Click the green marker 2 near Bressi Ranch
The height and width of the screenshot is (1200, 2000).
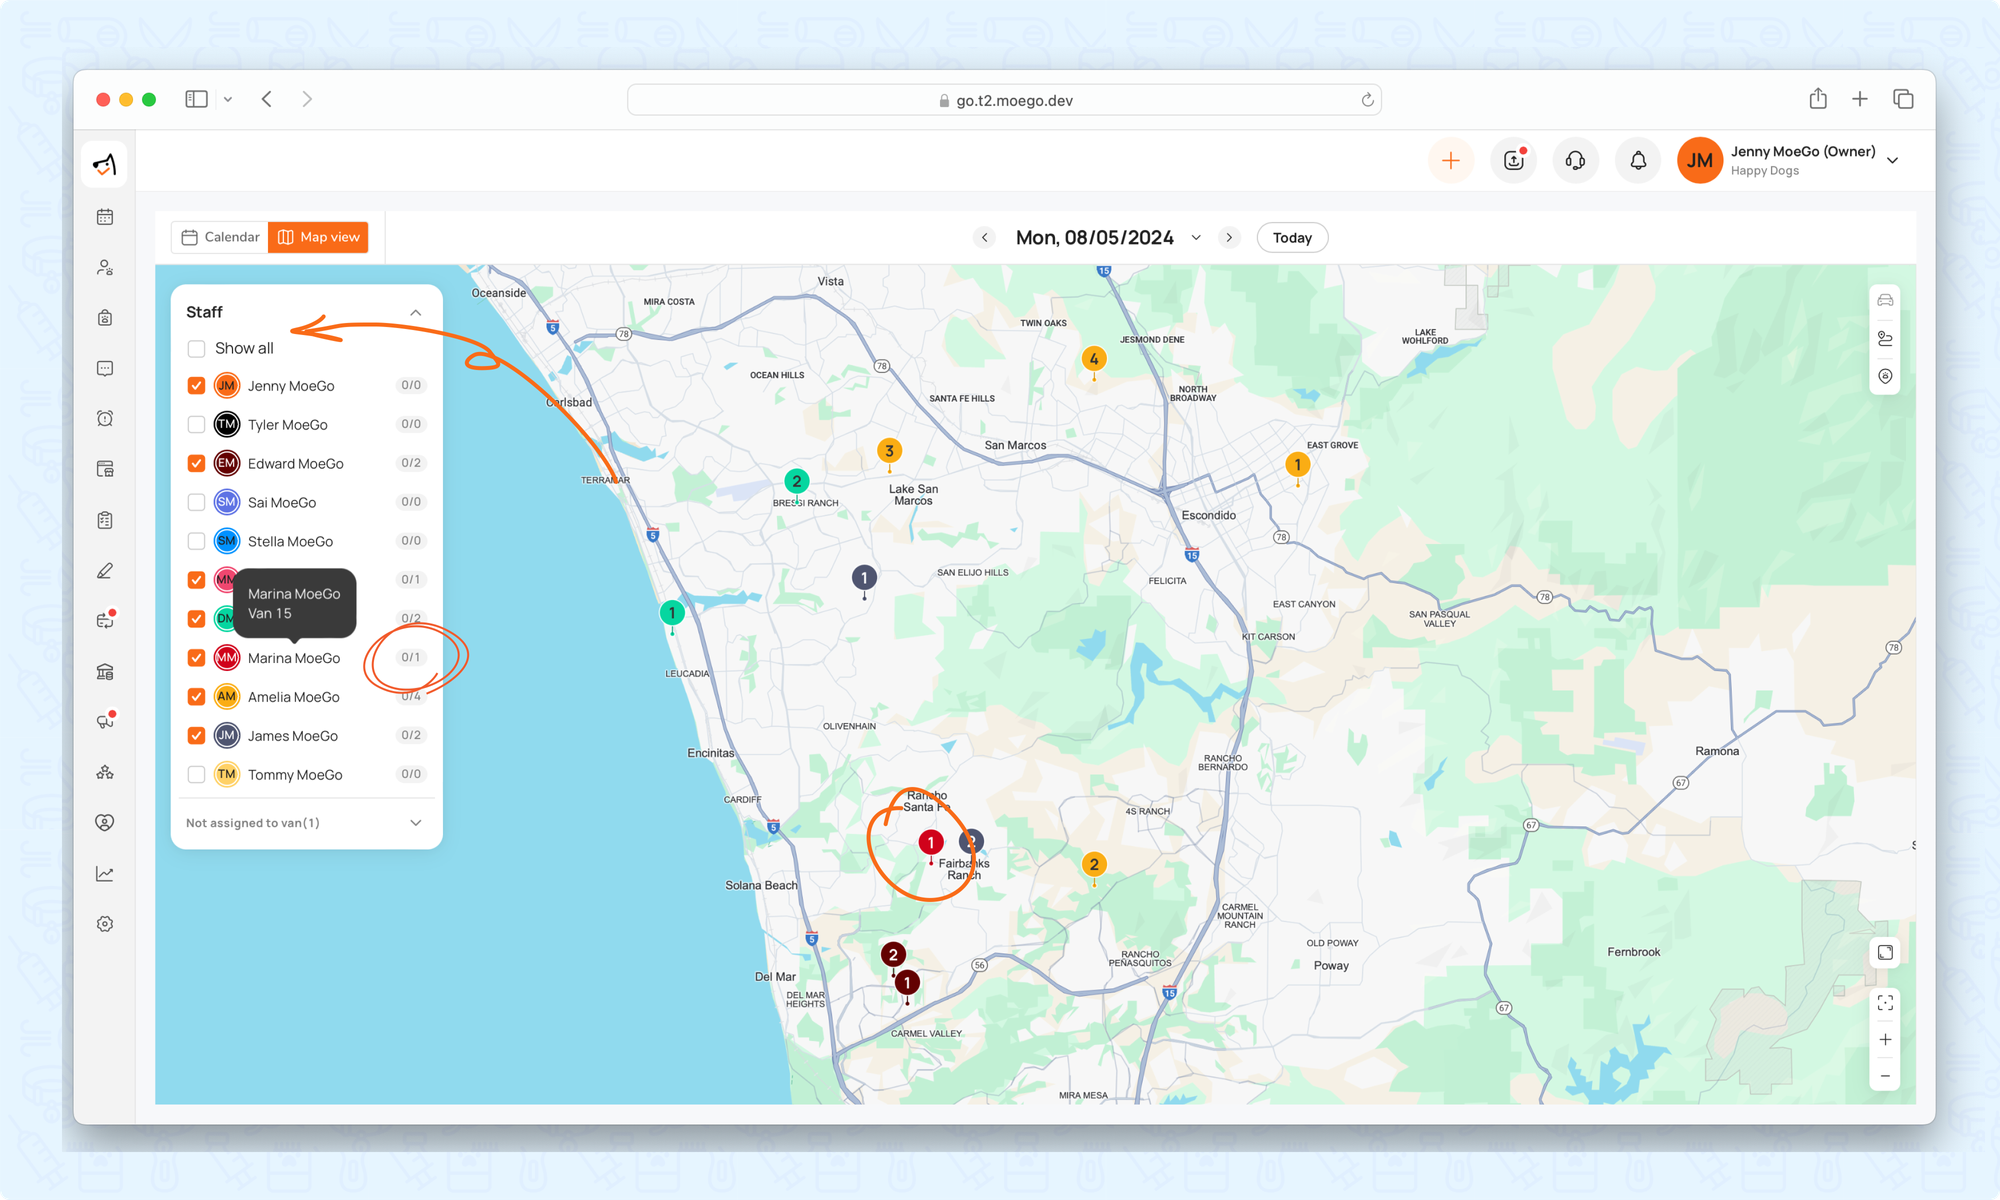click(x=796, y=481)
